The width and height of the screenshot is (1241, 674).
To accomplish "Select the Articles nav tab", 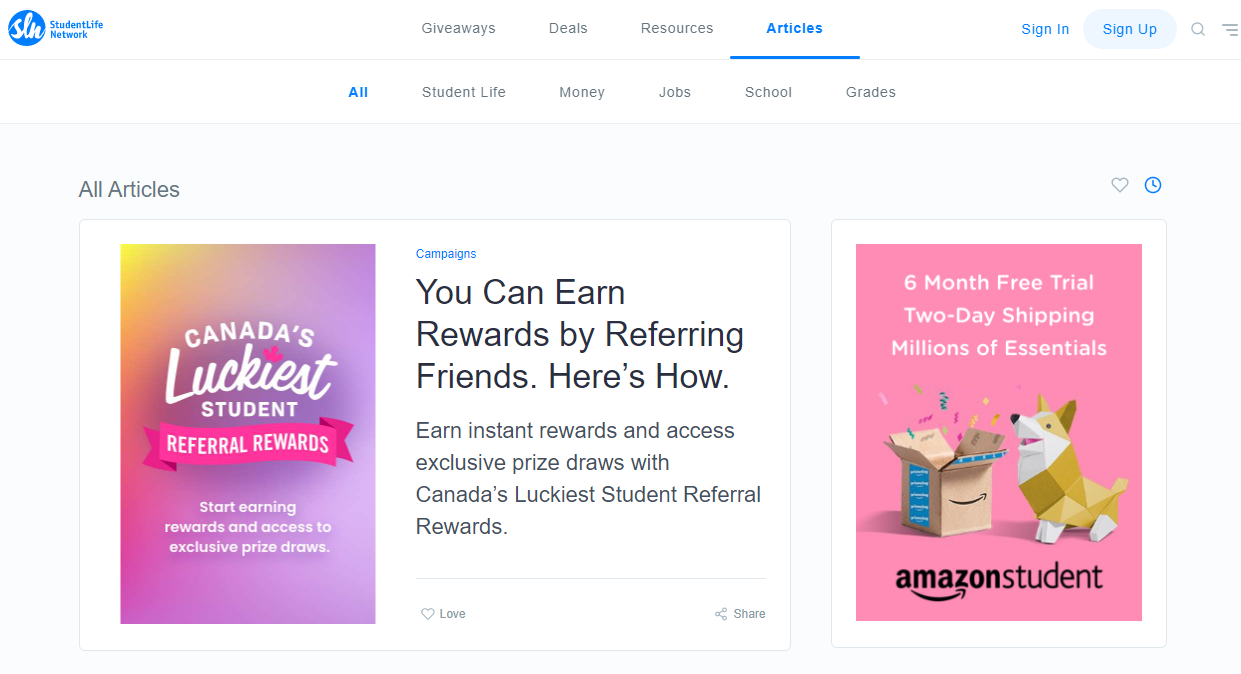I will (x=795, y=28).
